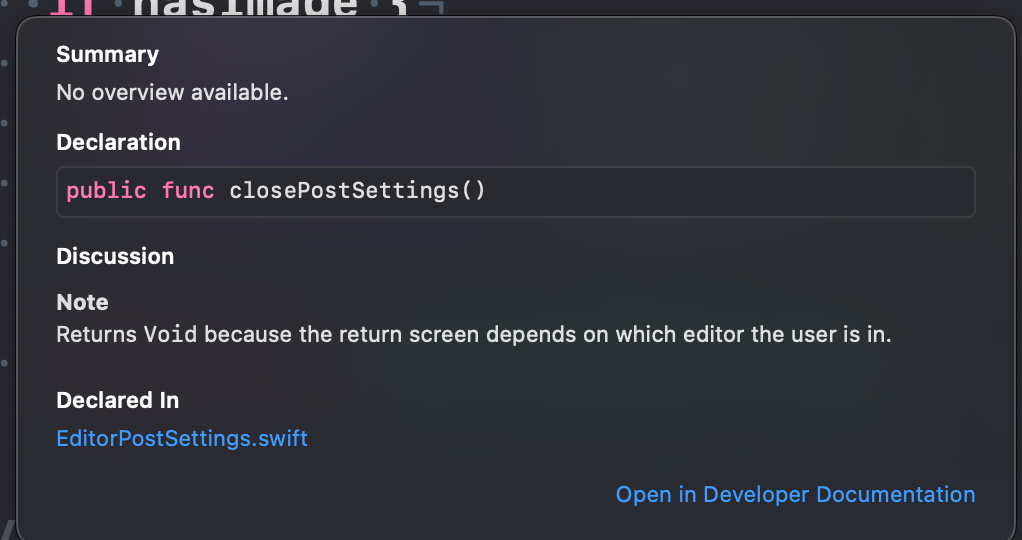Image resolution: width=1022 pixels, height=540 pixels.
Task: Click the 'No overview available.' text
Action: tap(172, 92)
